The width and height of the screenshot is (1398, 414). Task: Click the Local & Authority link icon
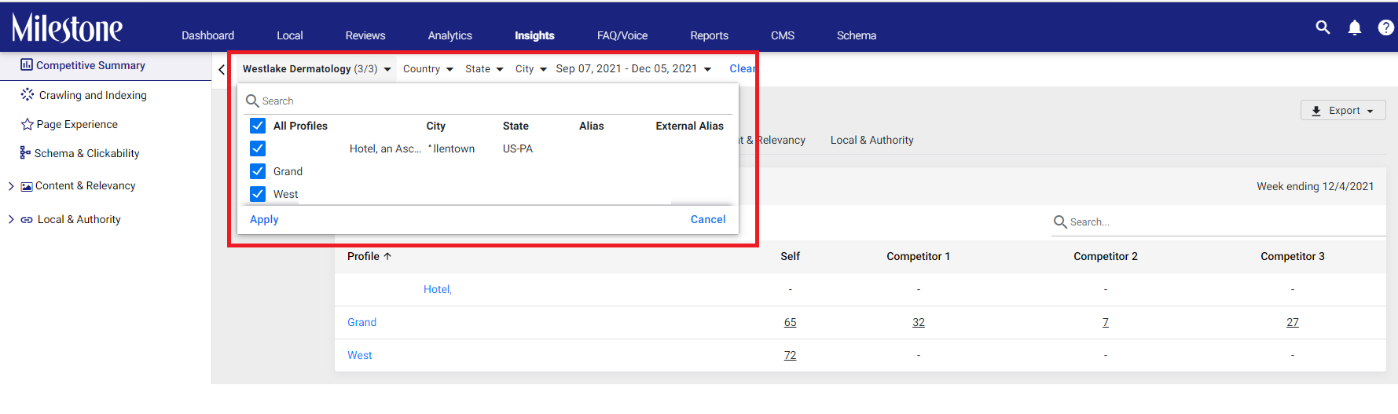point(27,220)
